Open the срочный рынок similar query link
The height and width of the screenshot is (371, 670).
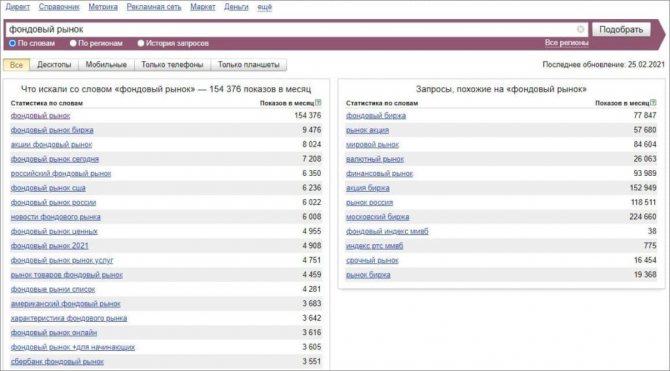372,260
